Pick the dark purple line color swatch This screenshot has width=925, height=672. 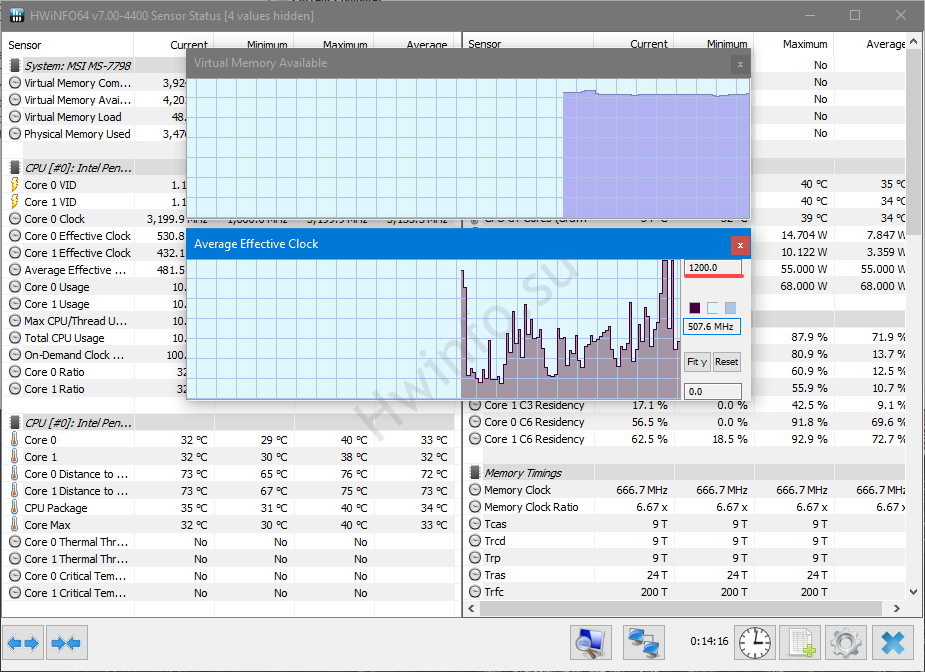click(695, 308)
